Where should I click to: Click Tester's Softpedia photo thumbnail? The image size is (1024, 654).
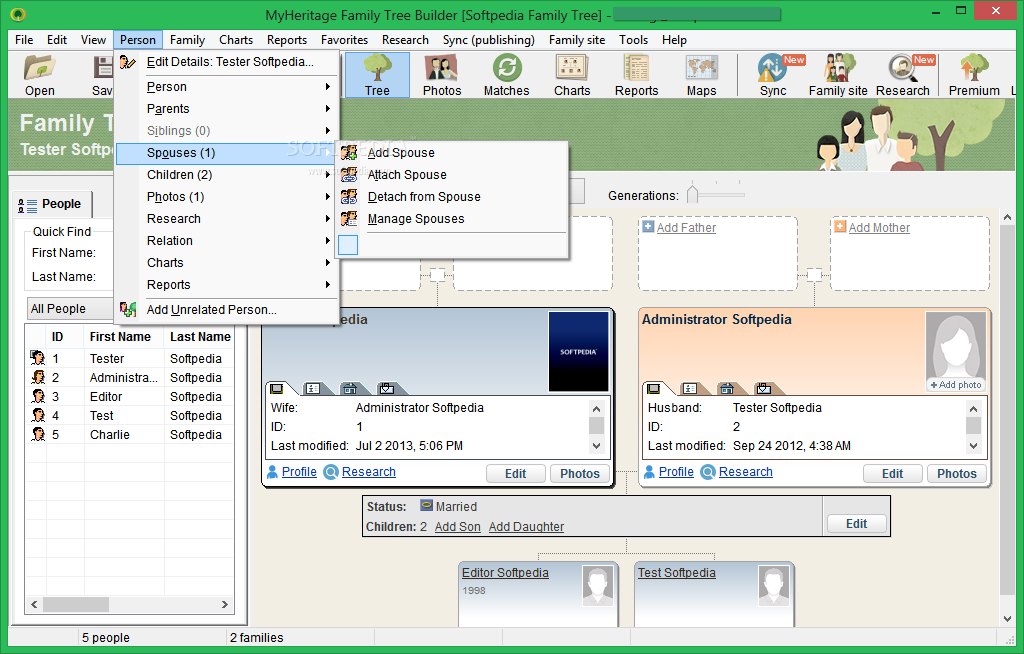click(578, 352)
